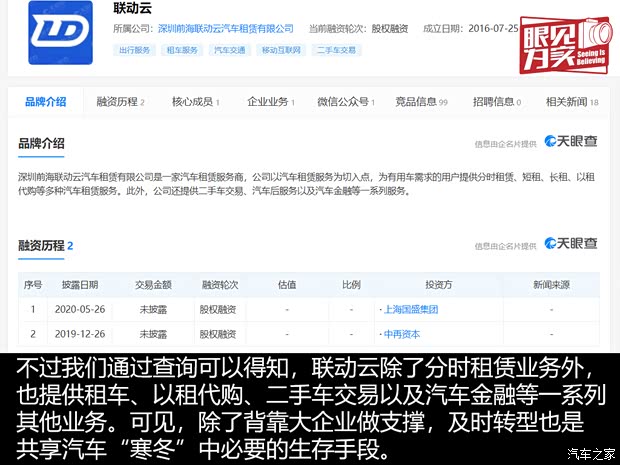Viewport: 620px width, 465px height.
Task: Click the 汽车交通 tag
Action: (x=230, y=49)
